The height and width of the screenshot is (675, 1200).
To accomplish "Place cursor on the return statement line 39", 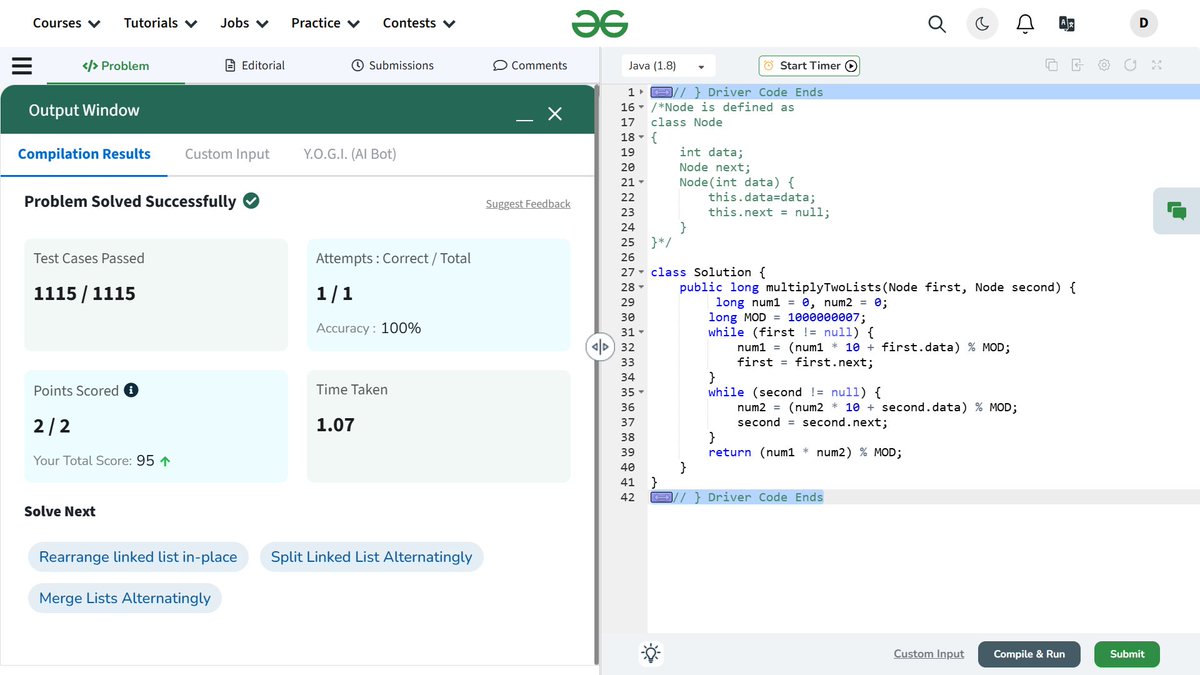I will 805,452.
